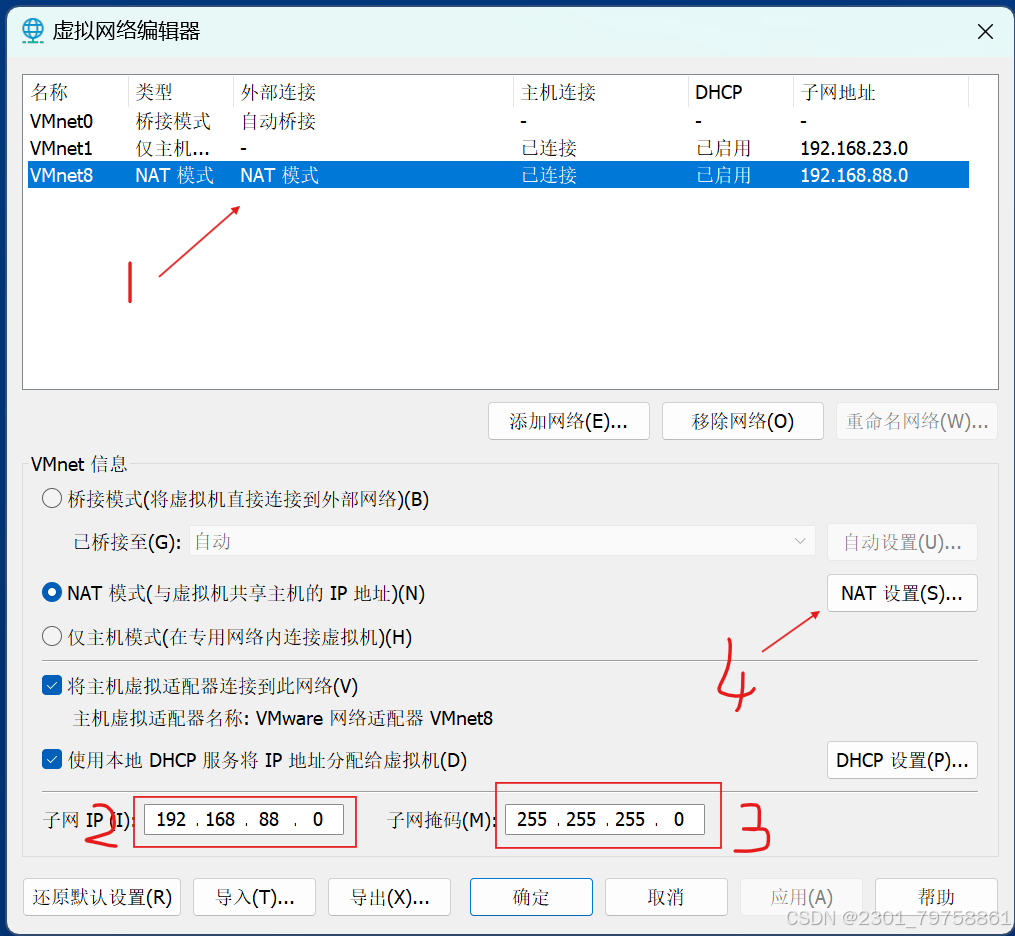
Task: Click the 自动设置(U)... button
Action: (x=902, y=542)
